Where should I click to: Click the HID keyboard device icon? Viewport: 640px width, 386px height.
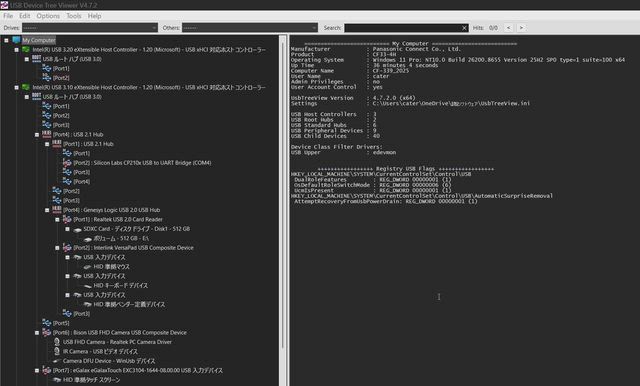(87, 286)
